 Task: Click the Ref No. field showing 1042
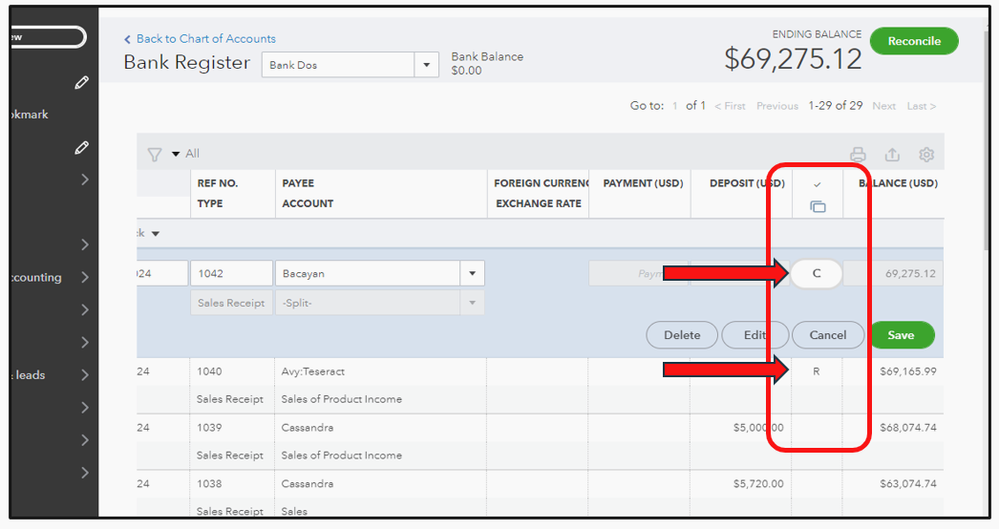tap(231, 274)
